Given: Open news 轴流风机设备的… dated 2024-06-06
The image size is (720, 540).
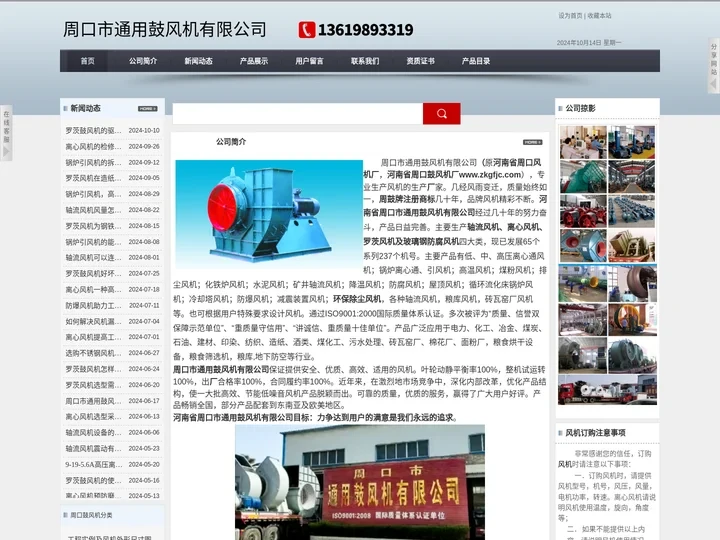Looking at the screenshot, I should point(93,433).
